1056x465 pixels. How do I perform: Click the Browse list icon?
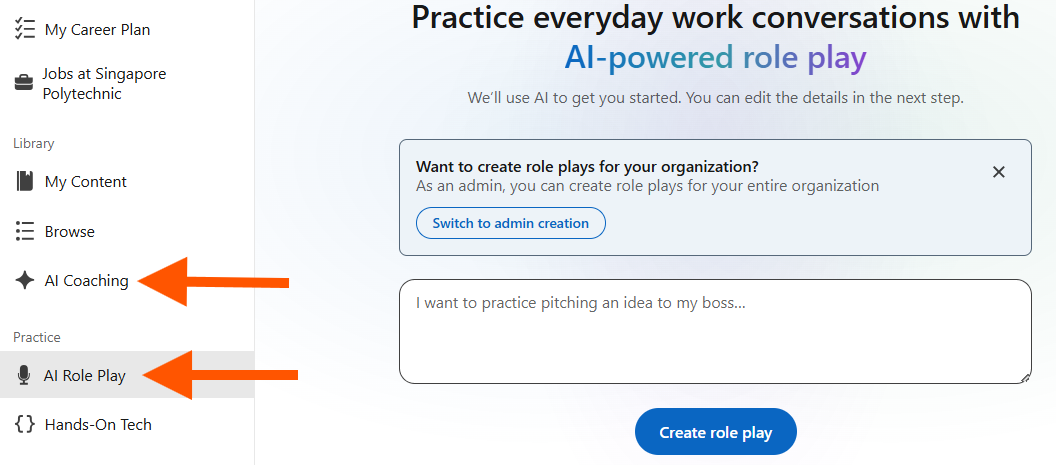24,231
